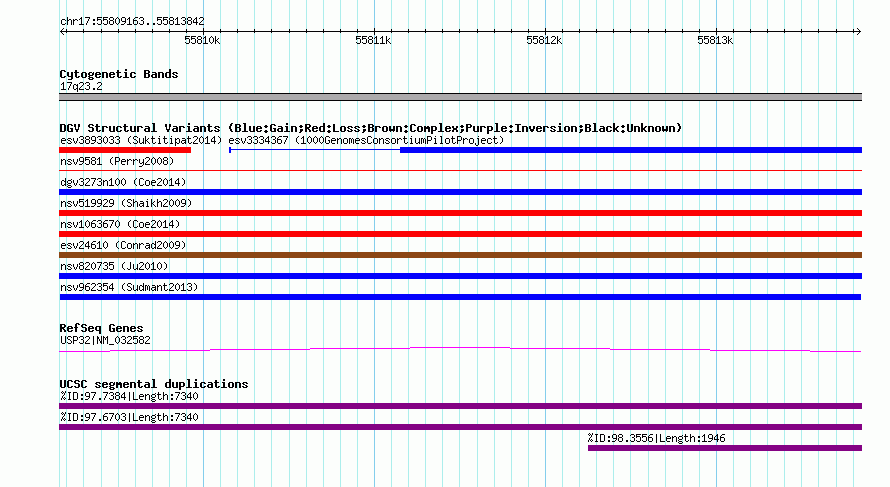
Task: Click the %ID:97.7384|Length:7340 label
Action: [129, 396]
